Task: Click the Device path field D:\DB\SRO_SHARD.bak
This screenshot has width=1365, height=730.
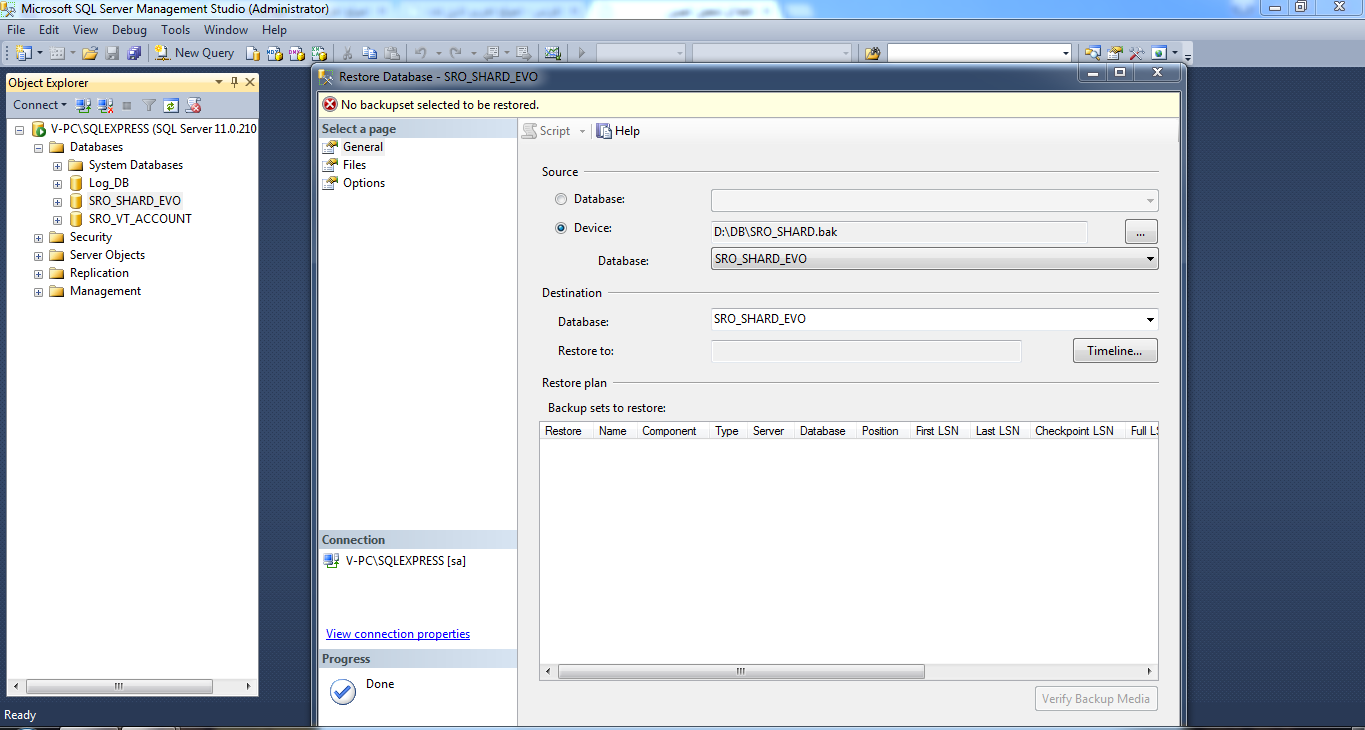Action: pos(899,232)
